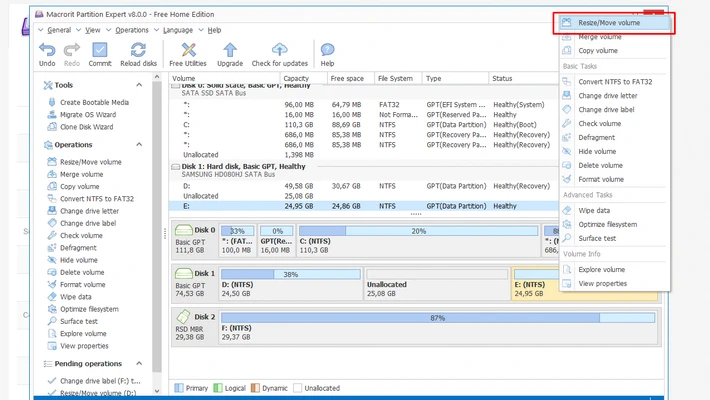The height and width of the screenshot is (400, 710).
Task: Choose Resize/Move volume in context menu
Action: tap(614, 23)
